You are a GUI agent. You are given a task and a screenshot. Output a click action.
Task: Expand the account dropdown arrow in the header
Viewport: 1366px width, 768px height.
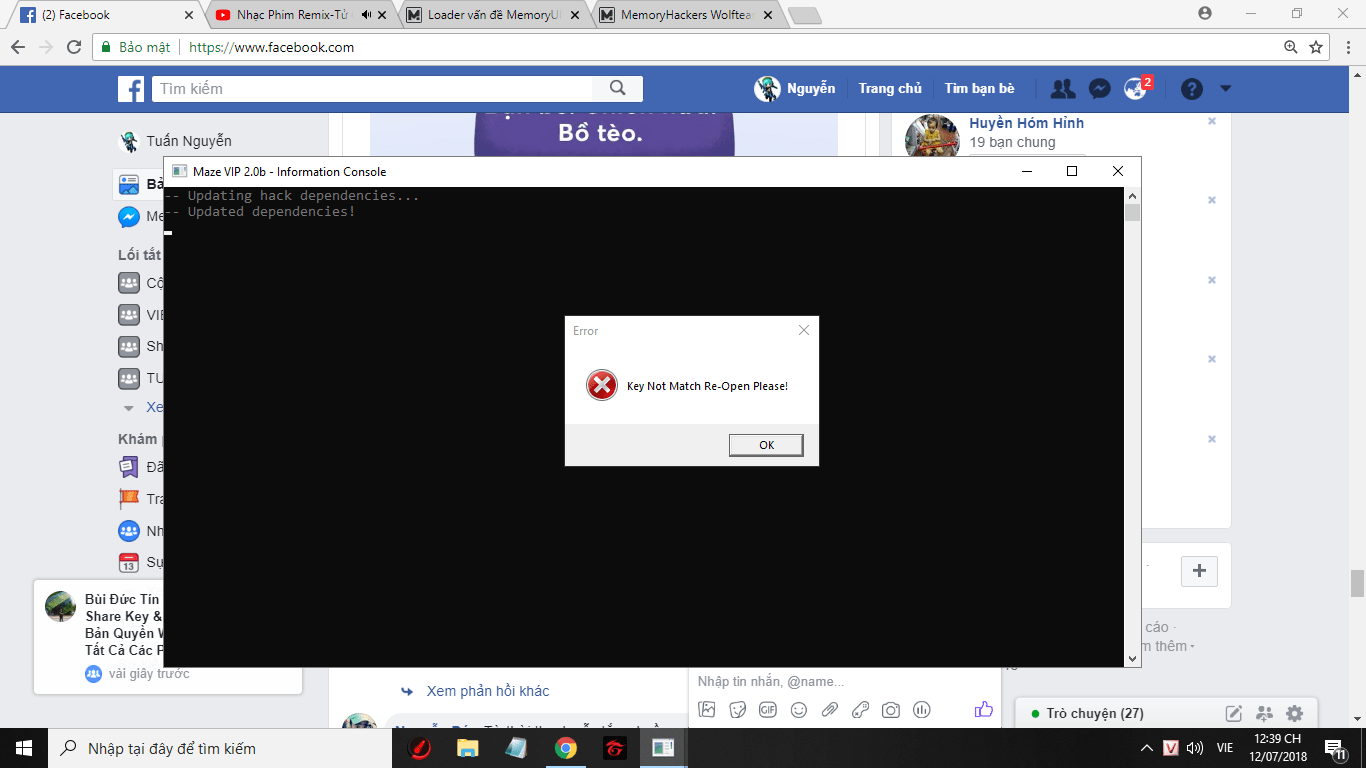[x=1226, y=88]
